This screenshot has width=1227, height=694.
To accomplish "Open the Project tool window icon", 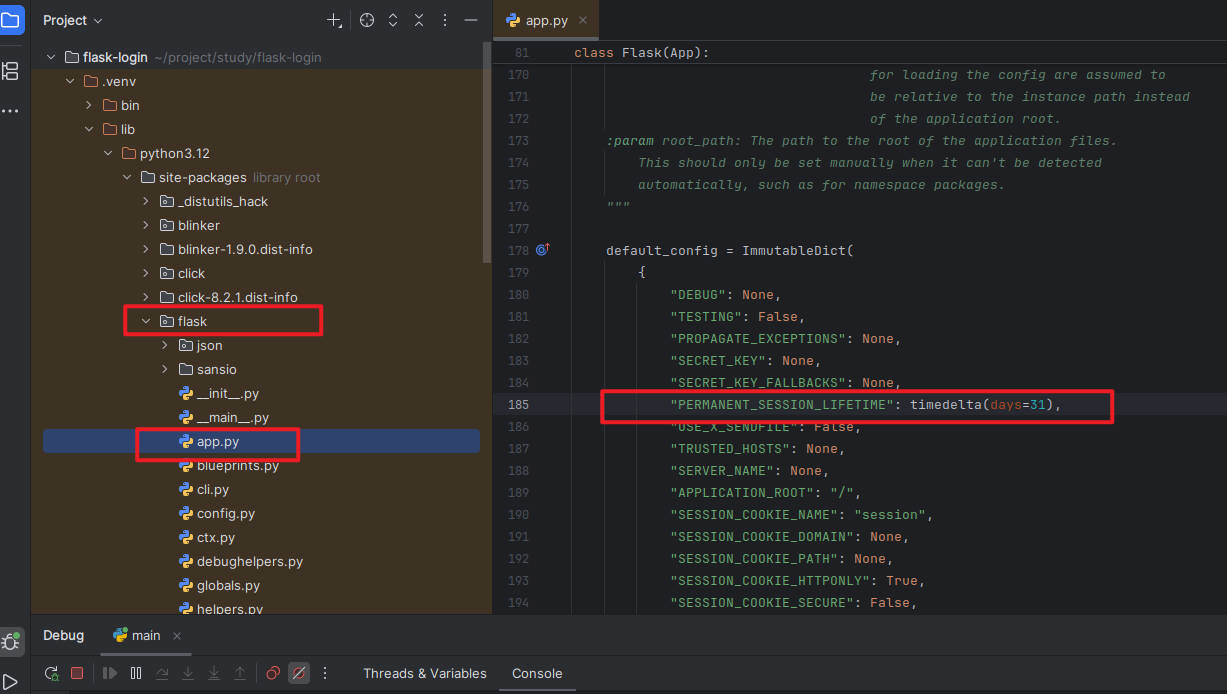I will (x=12, y=20).
